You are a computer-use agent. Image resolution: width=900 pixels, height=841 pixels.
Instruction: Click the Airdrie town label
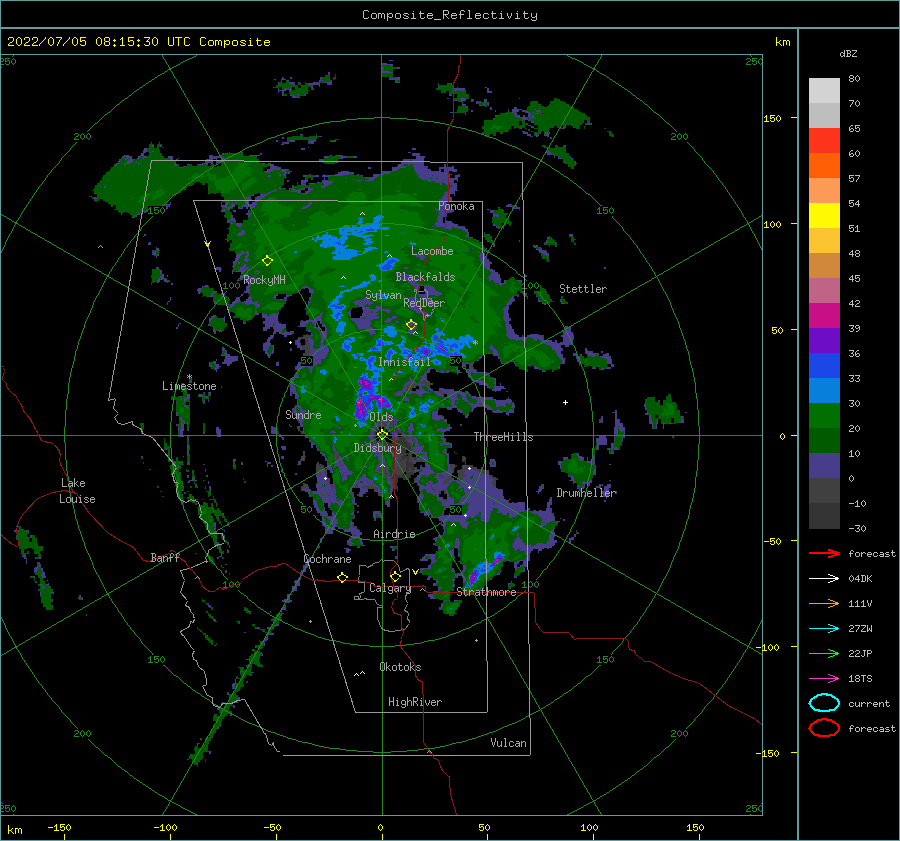click(x=394, y=534)
